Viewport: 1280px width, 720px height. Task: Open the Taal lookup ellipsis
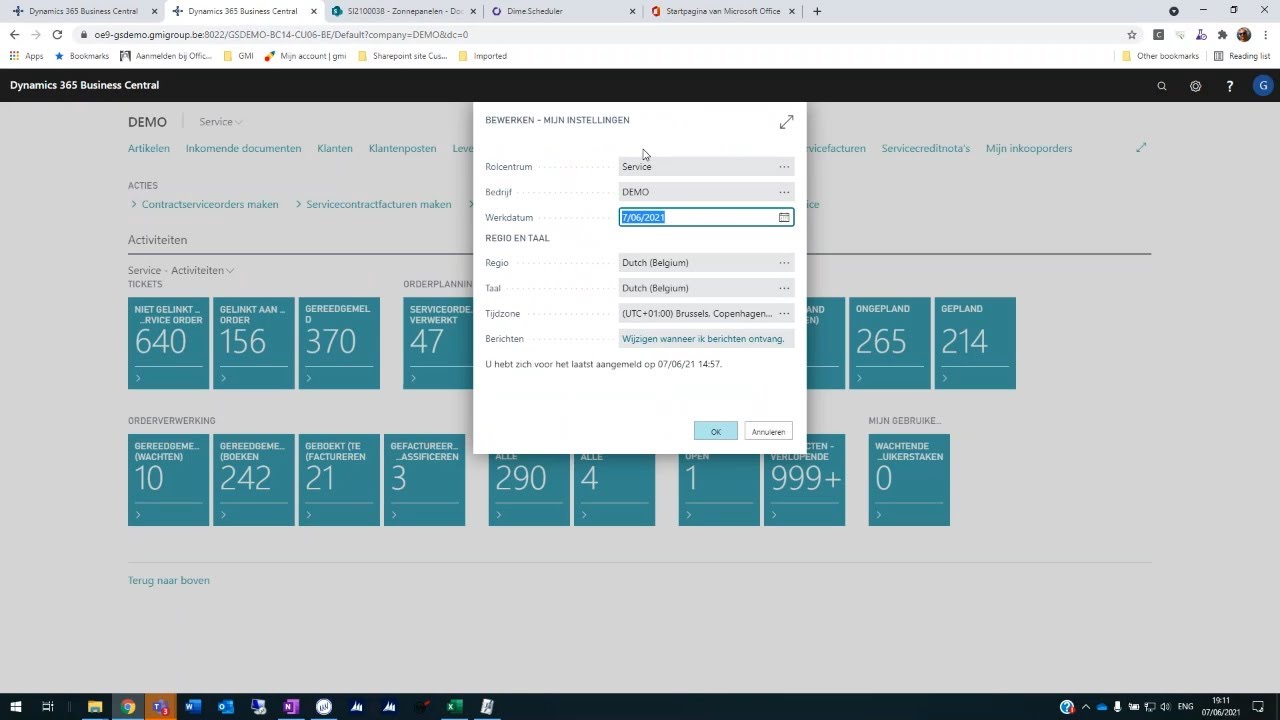click(x=784, y=288)
